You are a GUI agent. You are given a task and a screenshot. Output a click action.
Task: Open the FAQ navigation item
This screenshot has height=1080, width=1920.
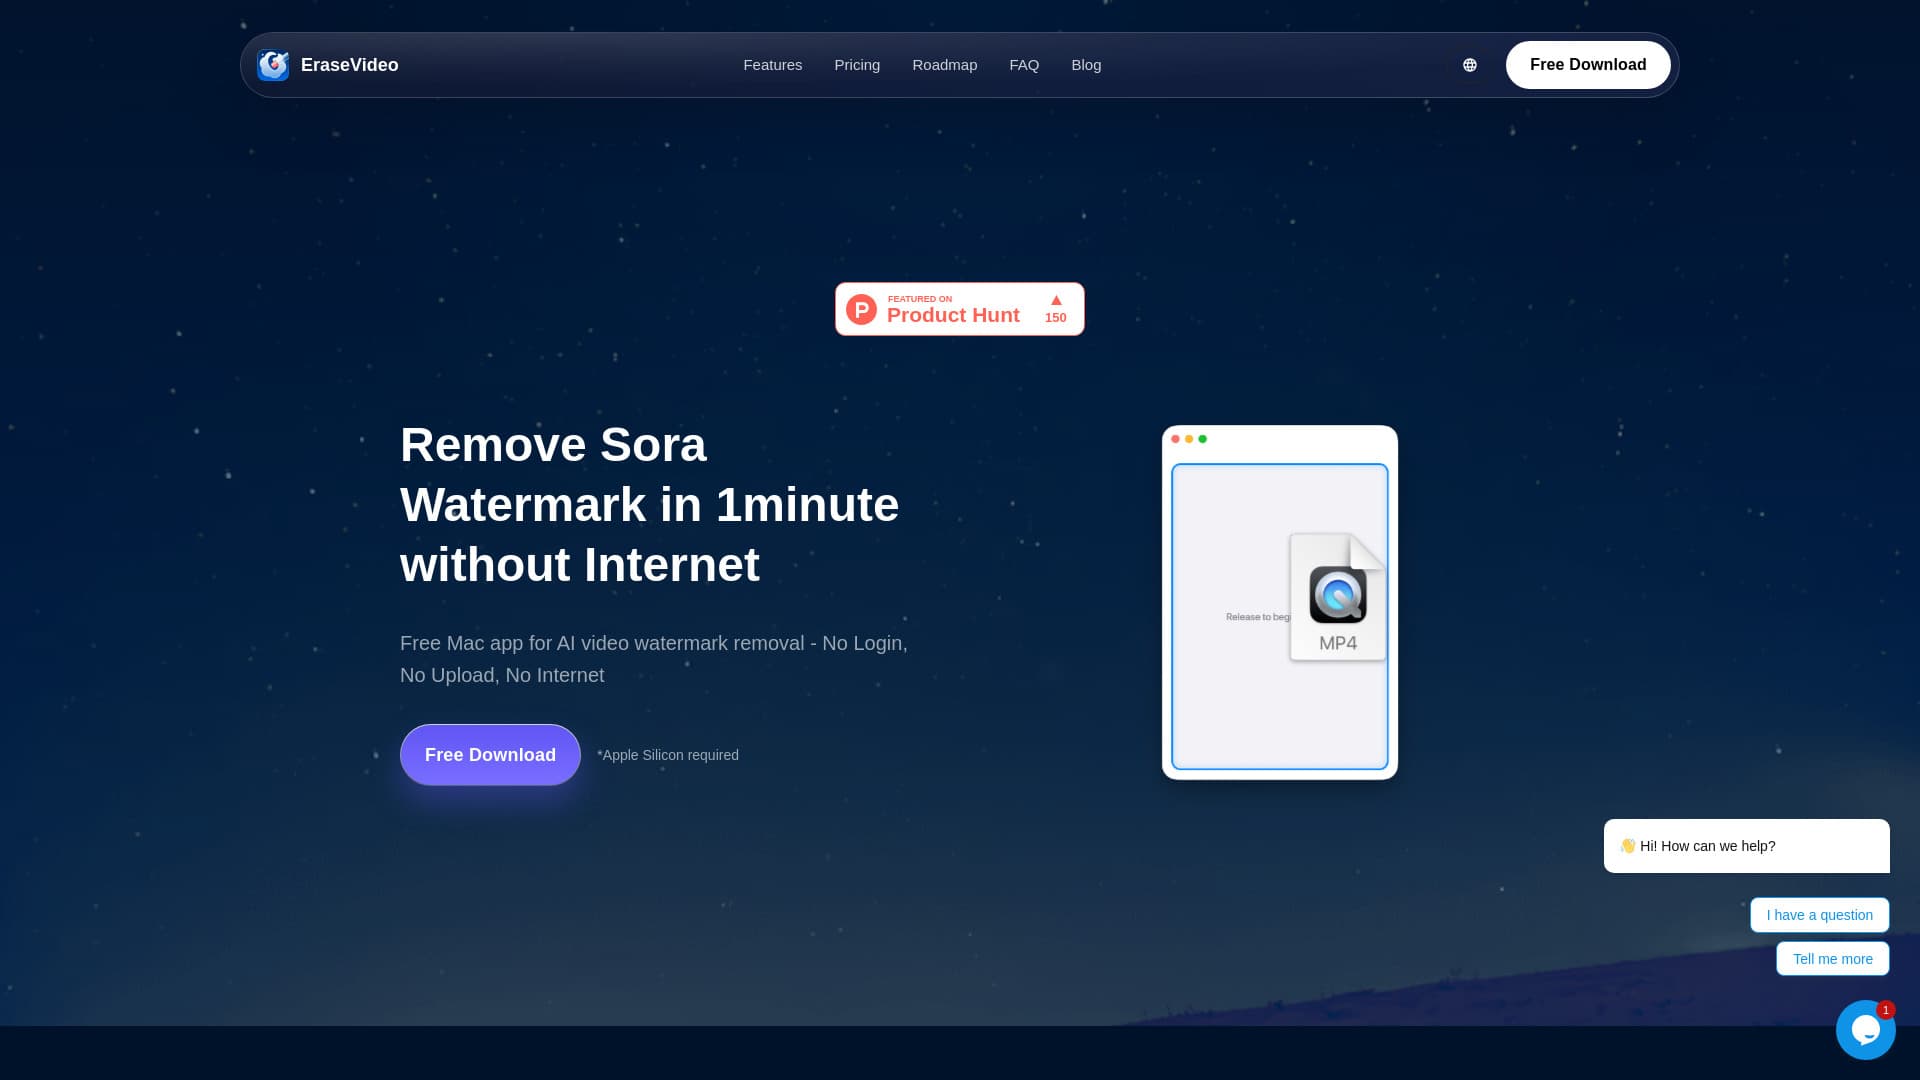[1024, 64]
